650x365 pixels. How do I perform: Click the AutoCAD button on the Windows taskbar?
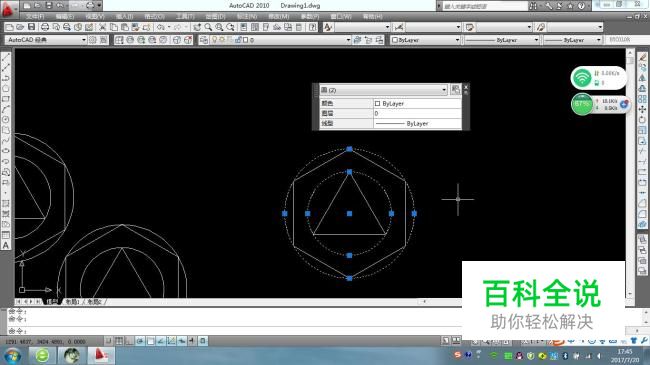tap(101, 355)
